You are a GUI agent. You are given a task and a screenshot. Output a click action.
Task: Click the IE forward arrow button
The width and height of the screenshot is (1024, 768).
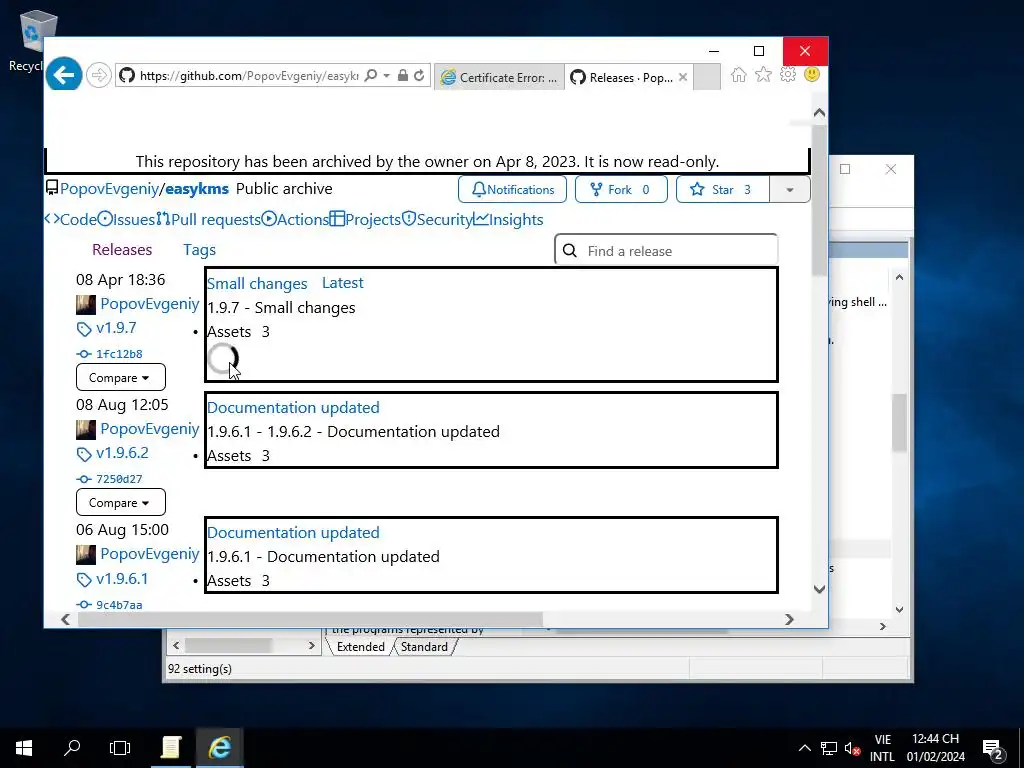coord(99,76)
